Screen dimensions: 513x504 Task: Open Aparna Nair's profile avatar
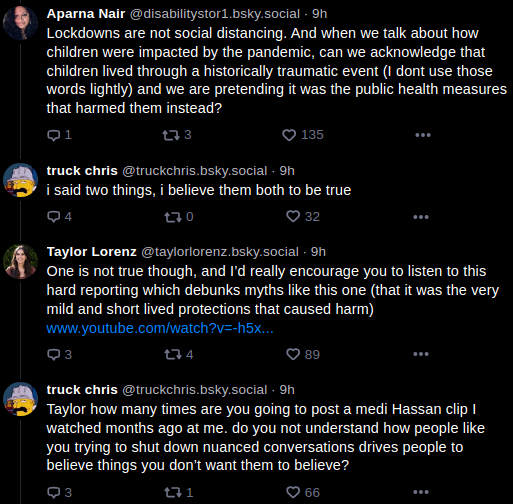click(20, 23)
